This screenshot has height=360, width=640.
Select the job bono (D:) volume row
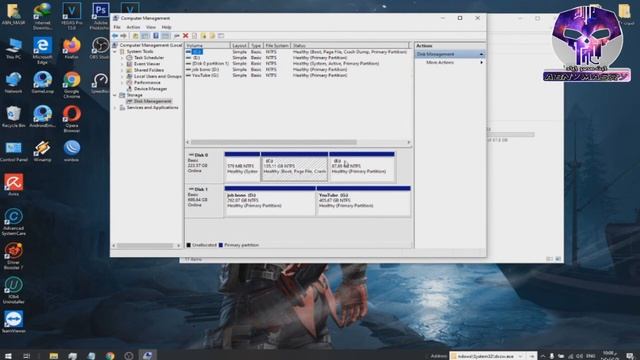(298, 69)
